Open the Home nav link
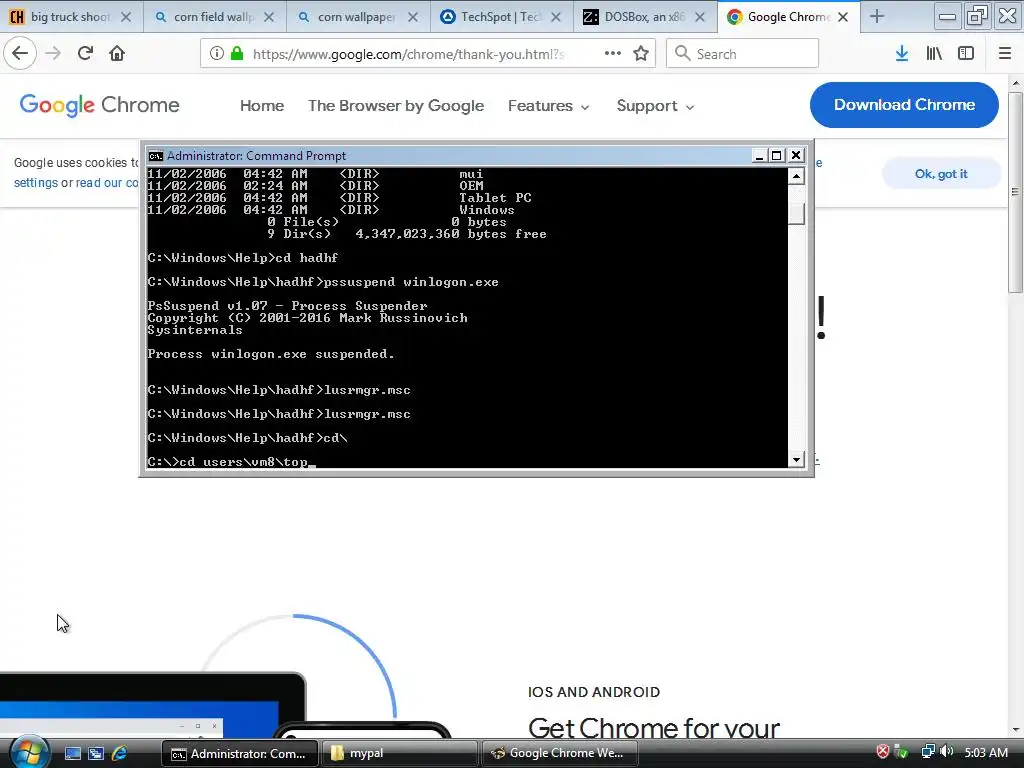Viewport: 1024px width, 768px height. coord(262,106)
